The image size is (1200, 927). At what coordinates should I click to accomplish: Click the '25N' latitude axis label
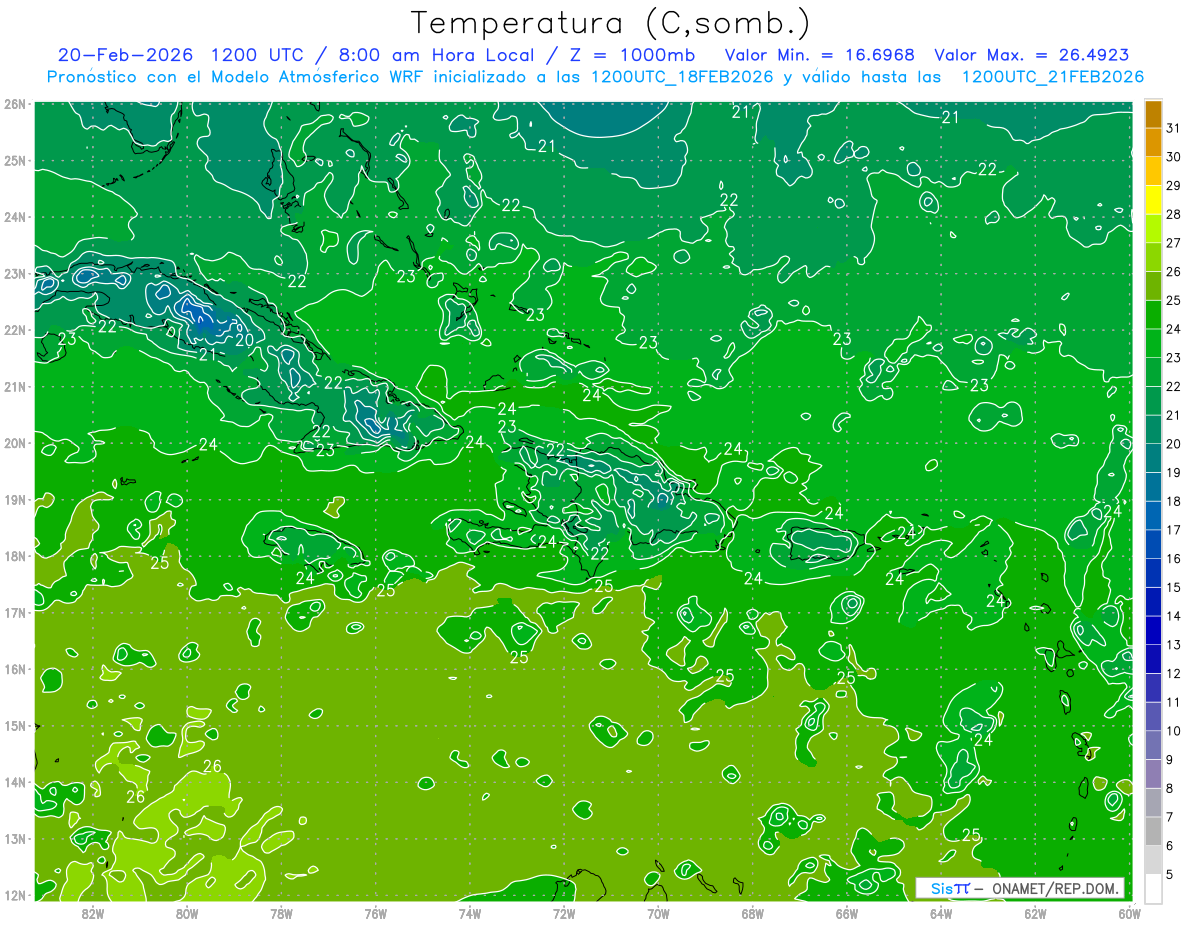[14, 160]
